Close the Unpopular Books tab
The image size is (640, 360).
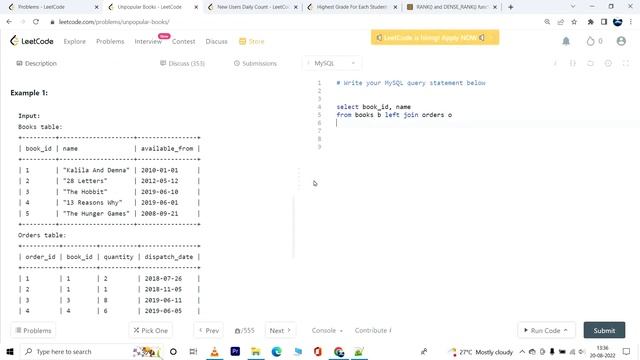(x=196, y=7)
